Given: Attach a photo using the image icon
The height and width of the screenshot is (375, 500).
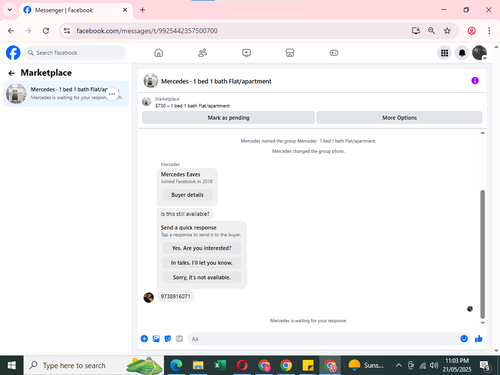Looking at the screenshot, I should (x=156, y=339).
